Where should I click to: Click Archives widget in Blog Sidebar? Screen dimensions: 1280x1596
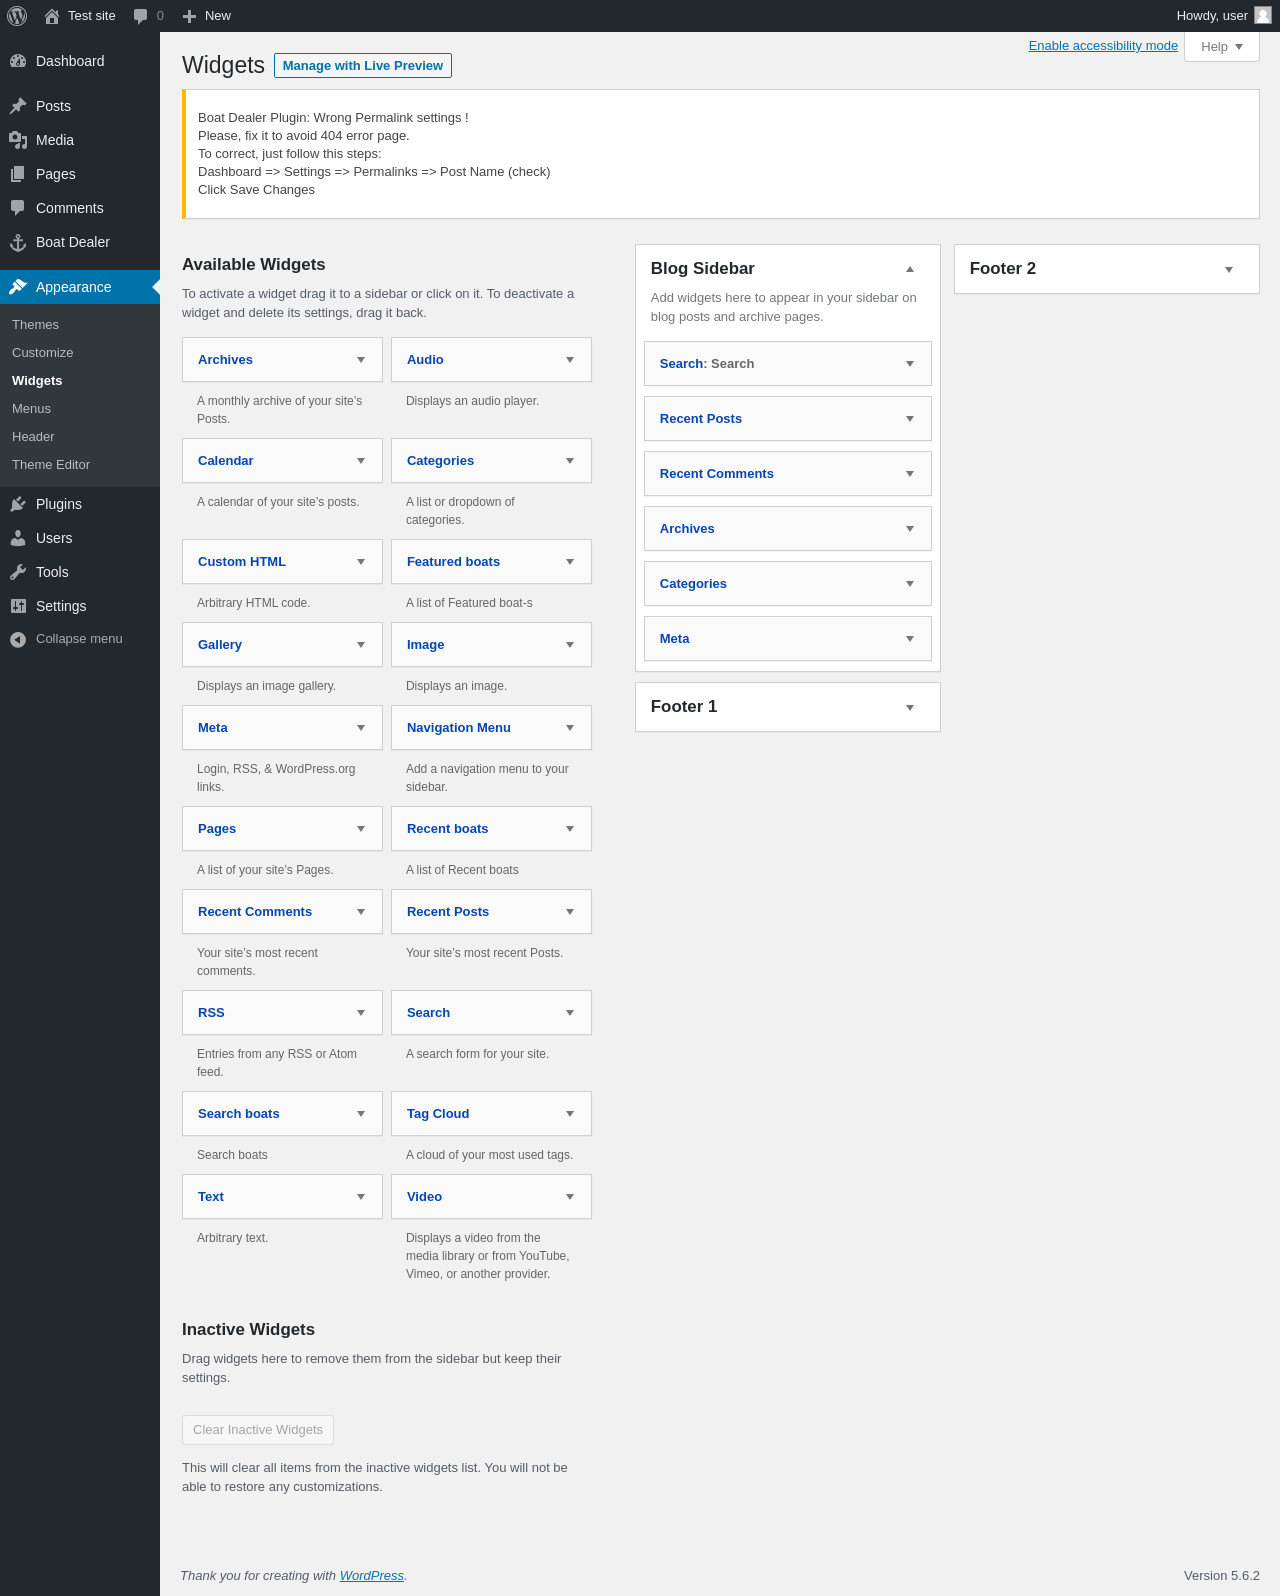(x=788, y=529)
